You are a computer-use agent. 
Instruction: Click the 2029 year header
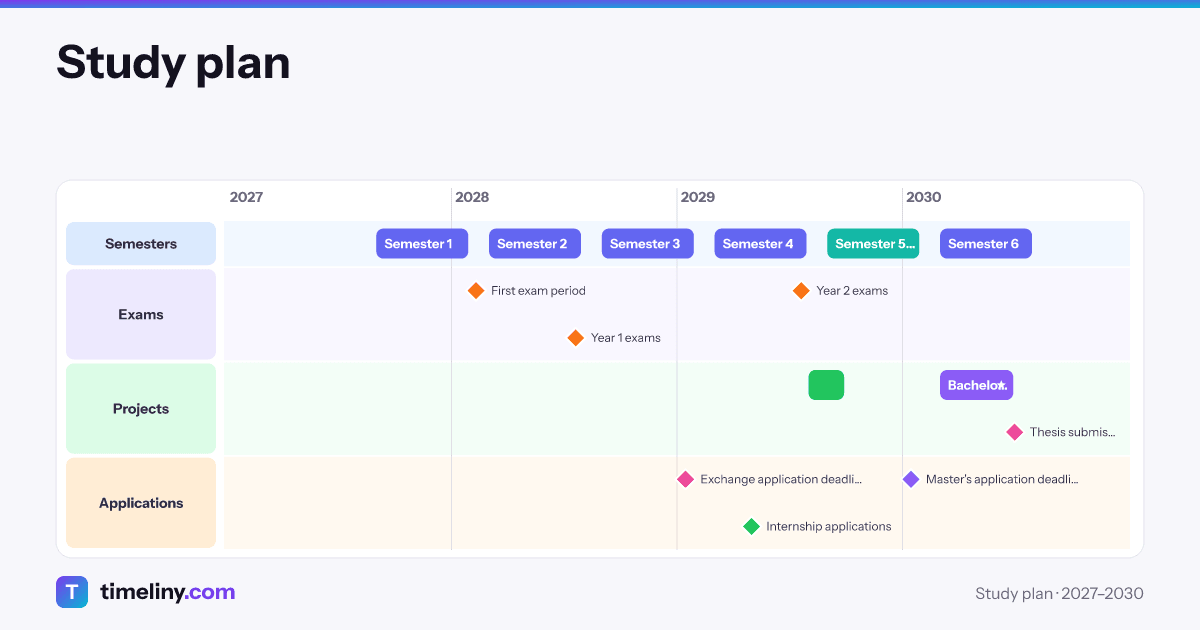[698, 197]
